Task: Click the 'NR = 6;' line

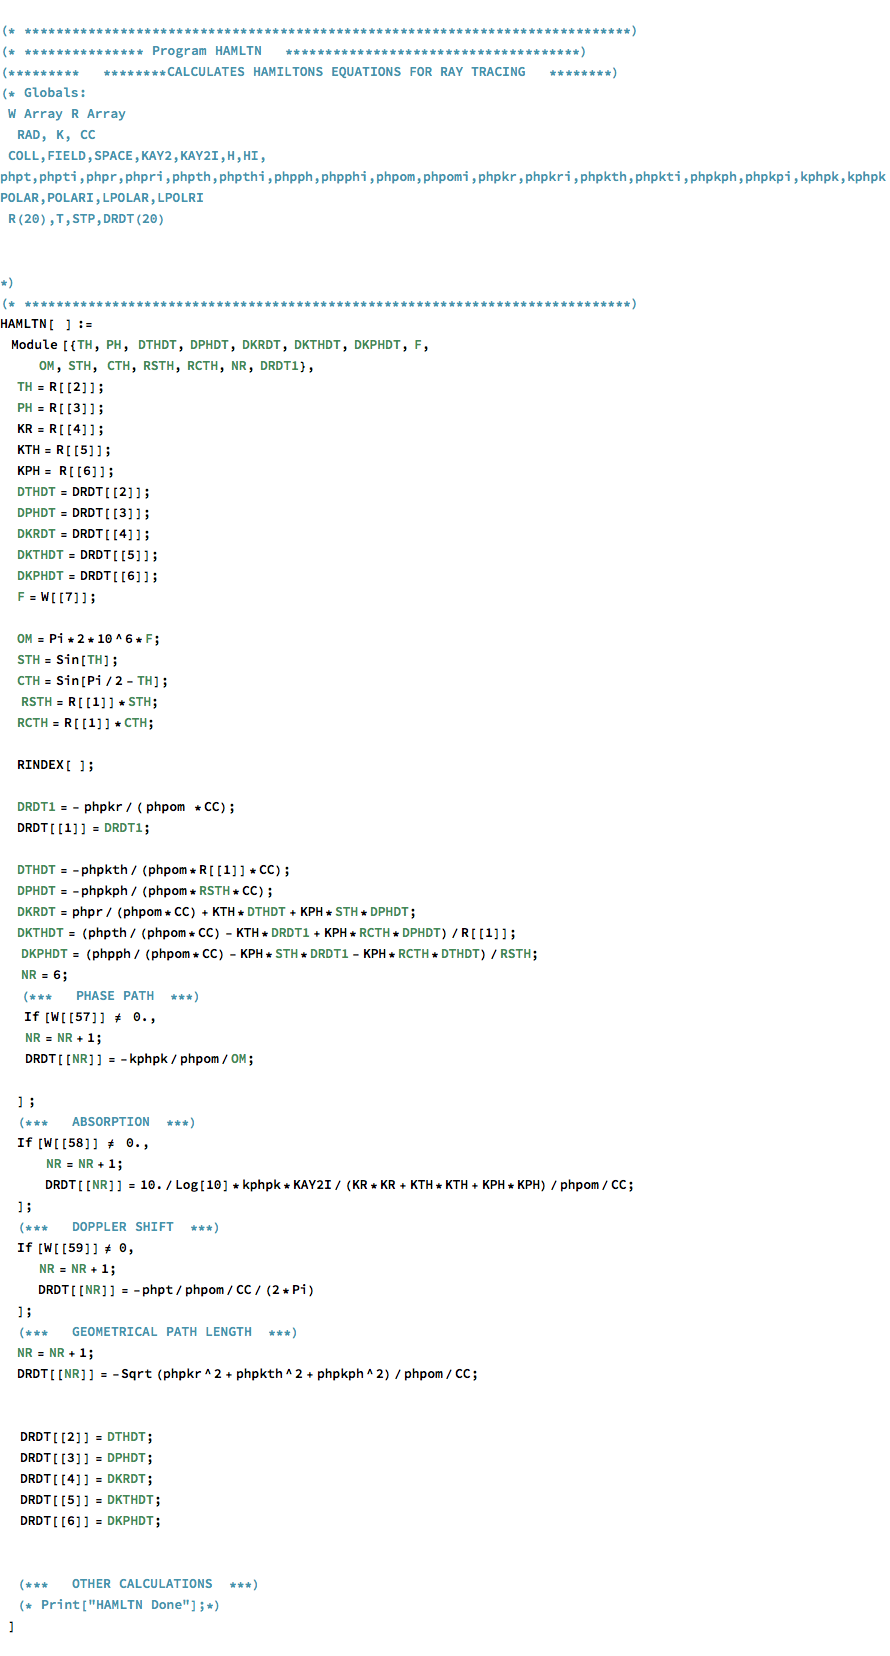Action: 45,975
